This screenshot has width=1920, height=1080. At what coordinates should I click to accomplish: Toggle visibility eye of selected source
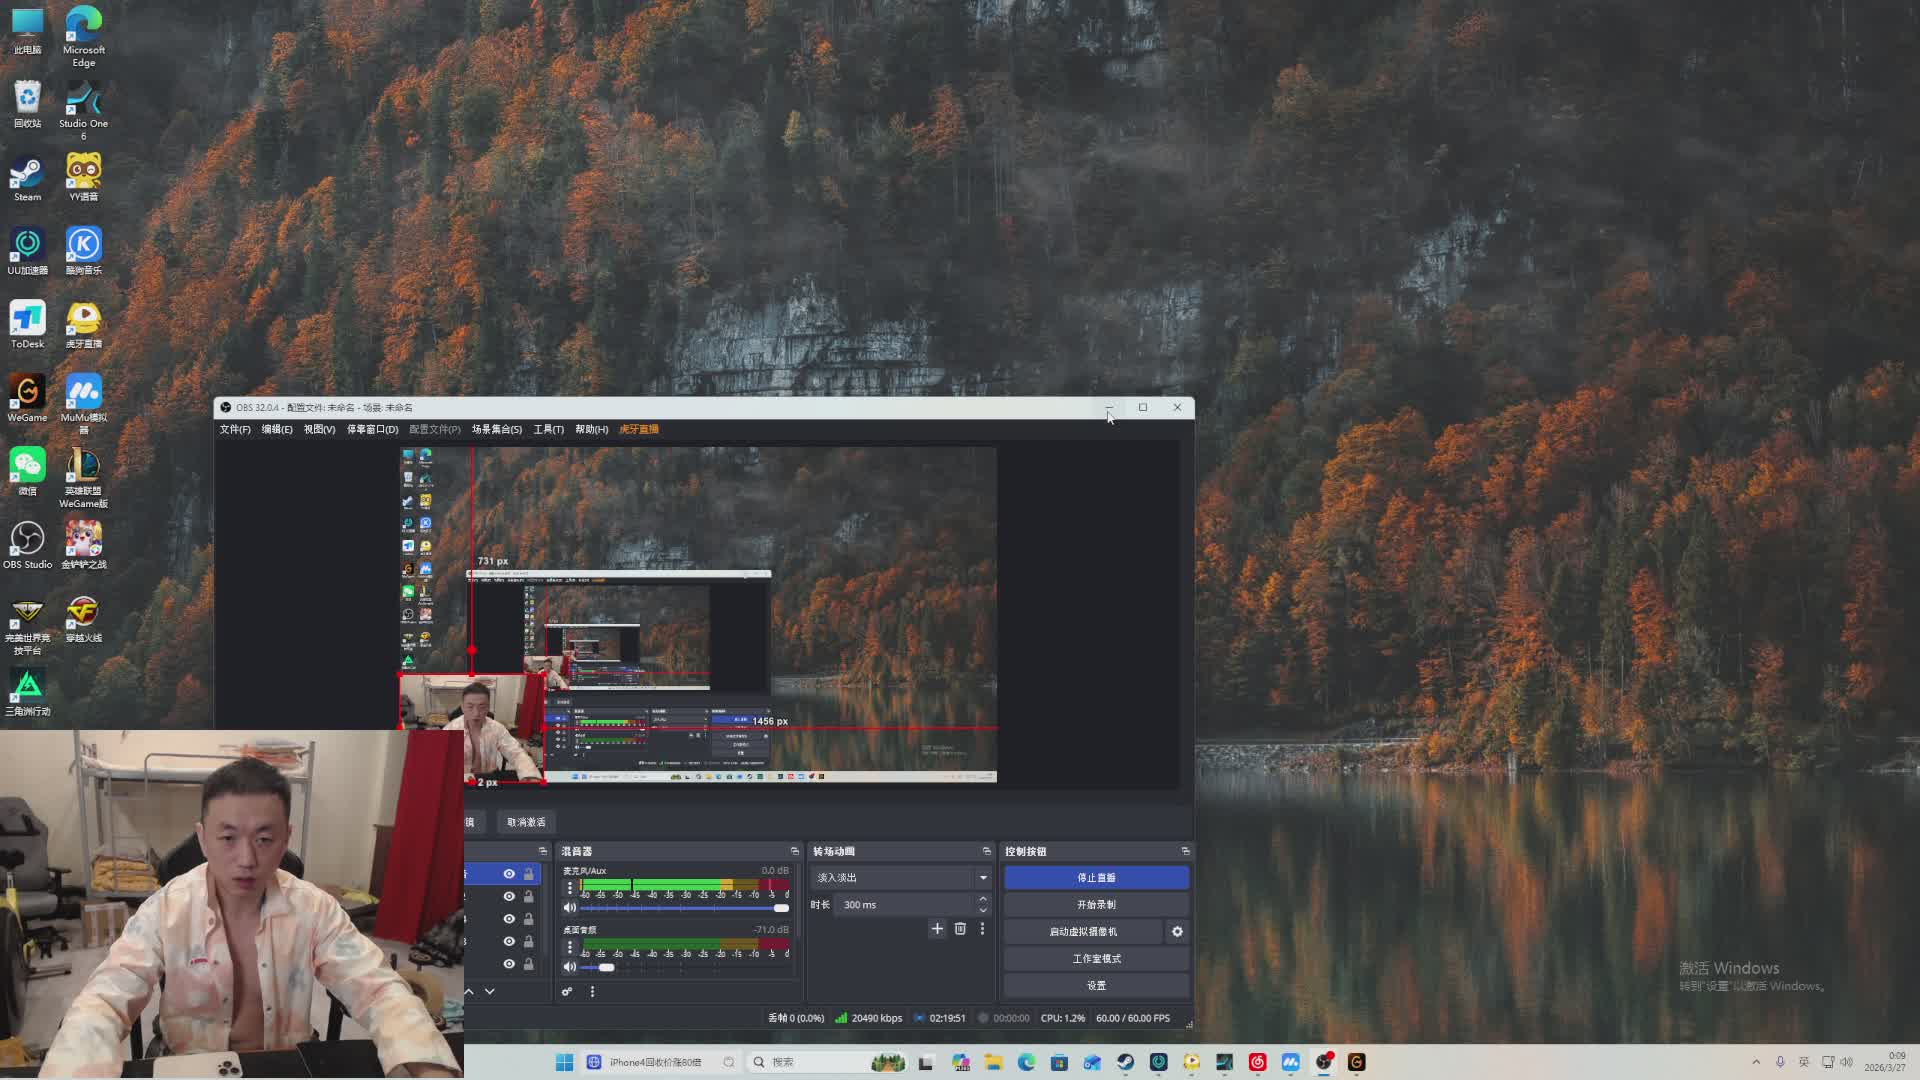click(509, 874)
